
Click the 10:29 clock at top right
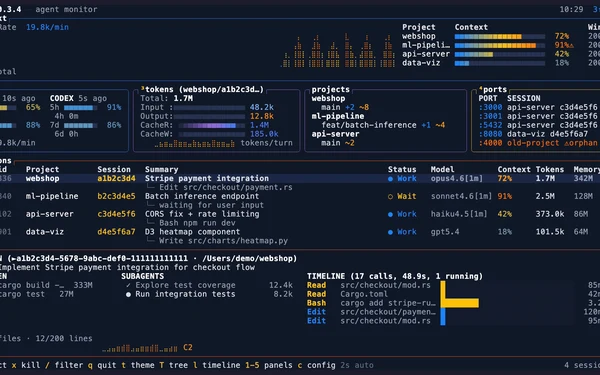click(x=571, y=10)
